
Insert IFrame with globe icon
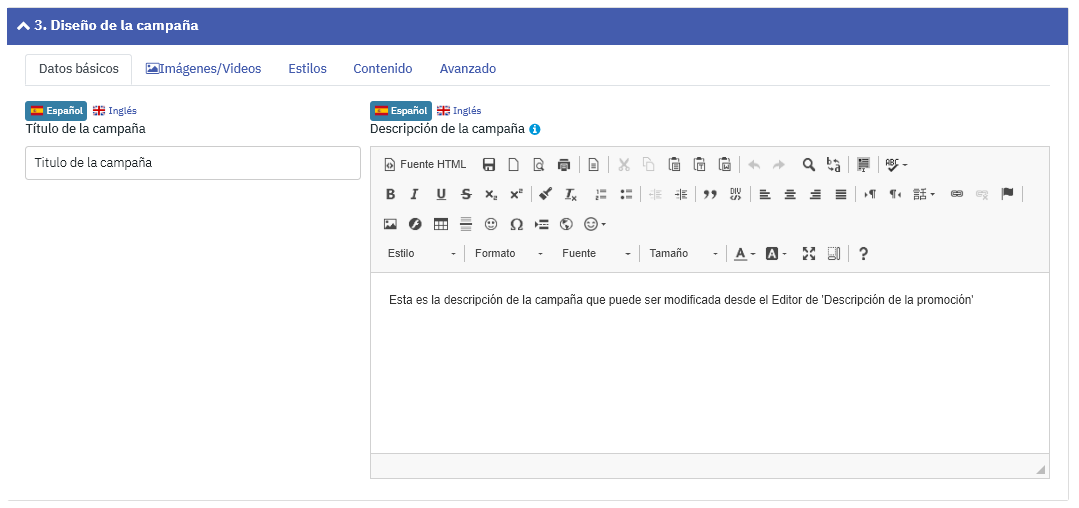point(566,224)
